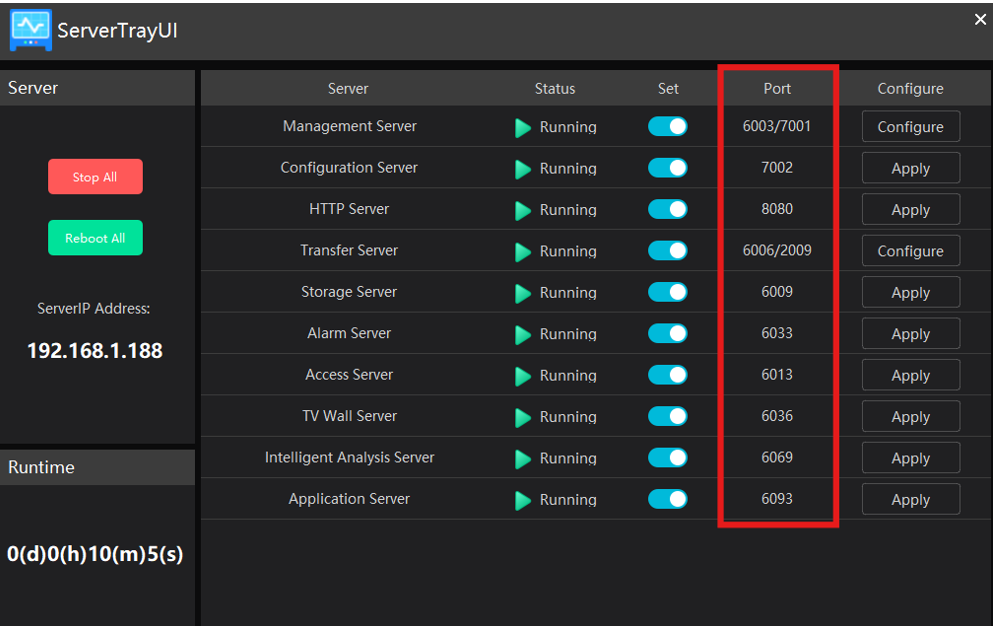
Task: Open Configure for Management Server
Action: [910, 127]
